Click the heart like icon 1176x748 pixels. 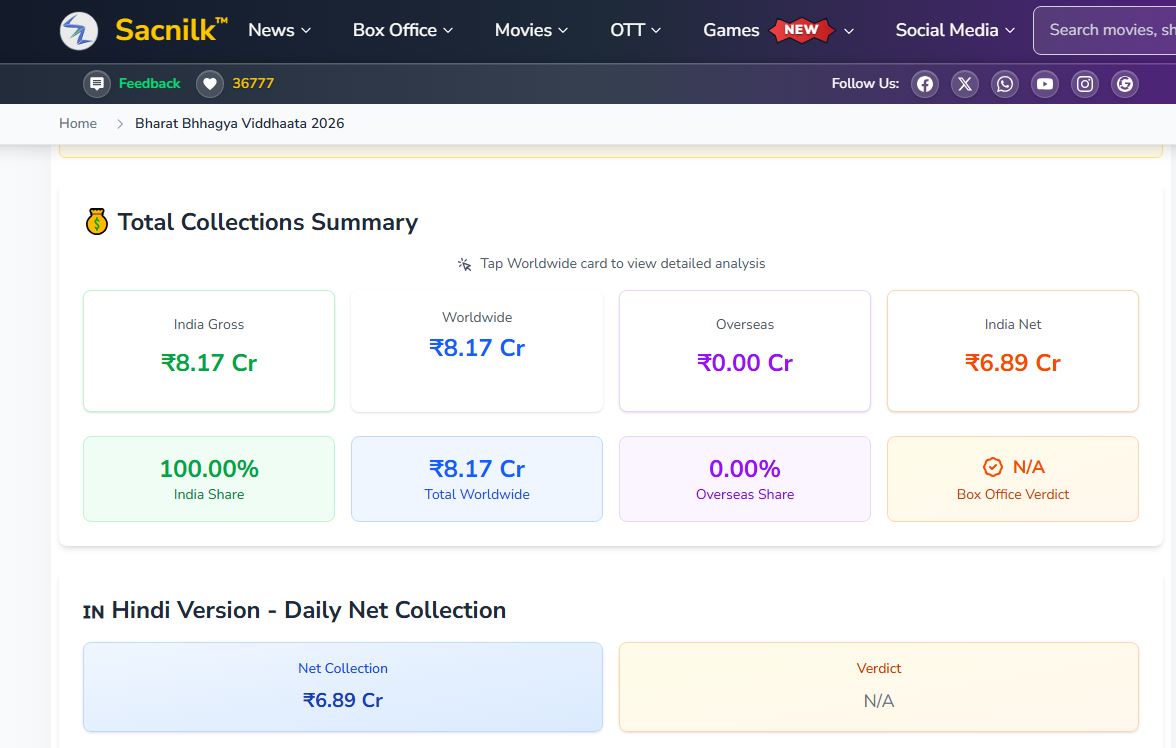click(x=210, y=83)
